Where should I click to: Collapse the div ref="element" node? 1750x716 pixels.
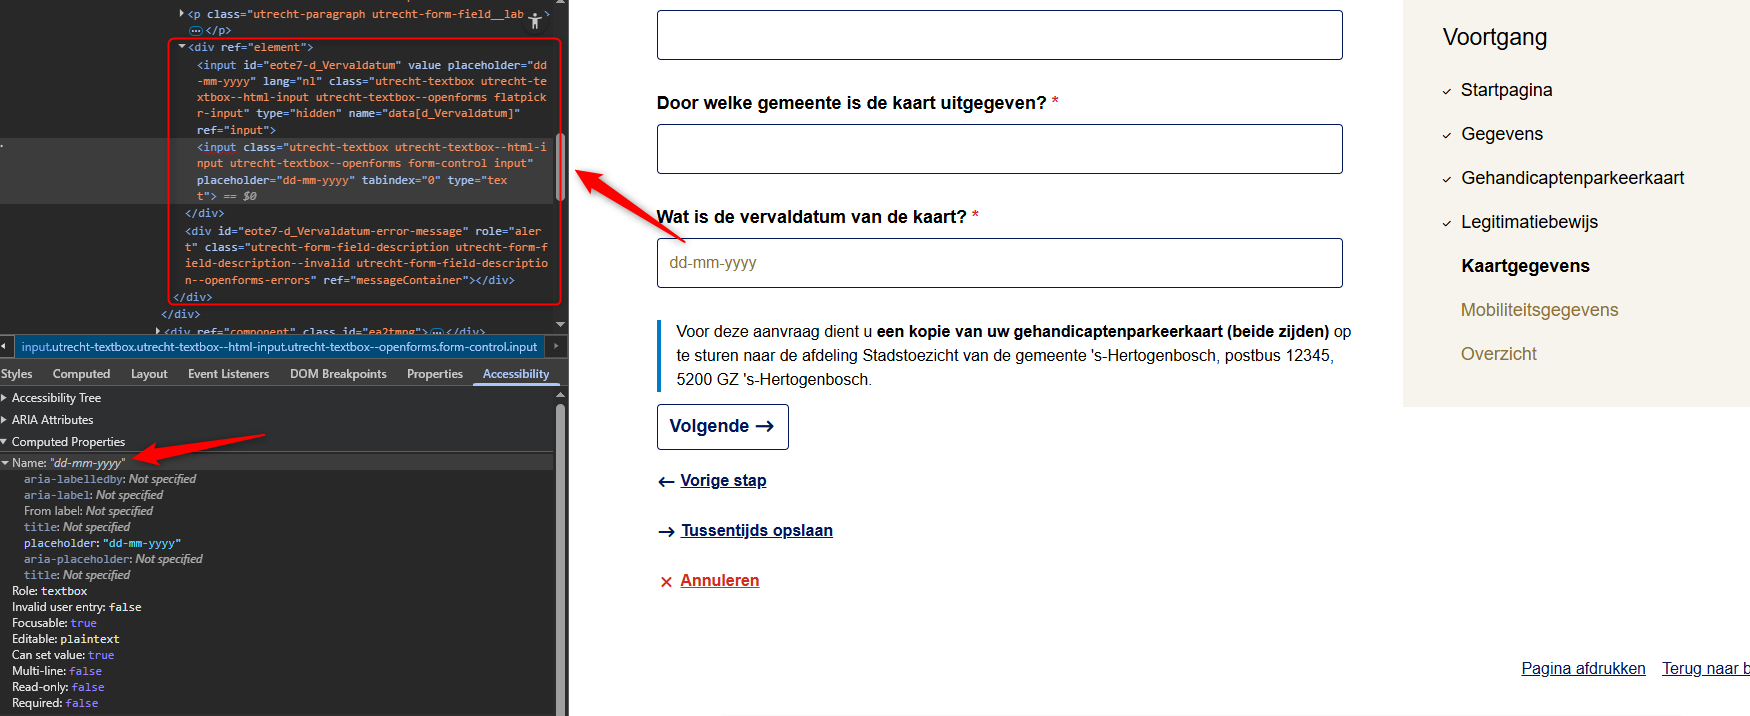pyautogui.click(x=182, y=47)
